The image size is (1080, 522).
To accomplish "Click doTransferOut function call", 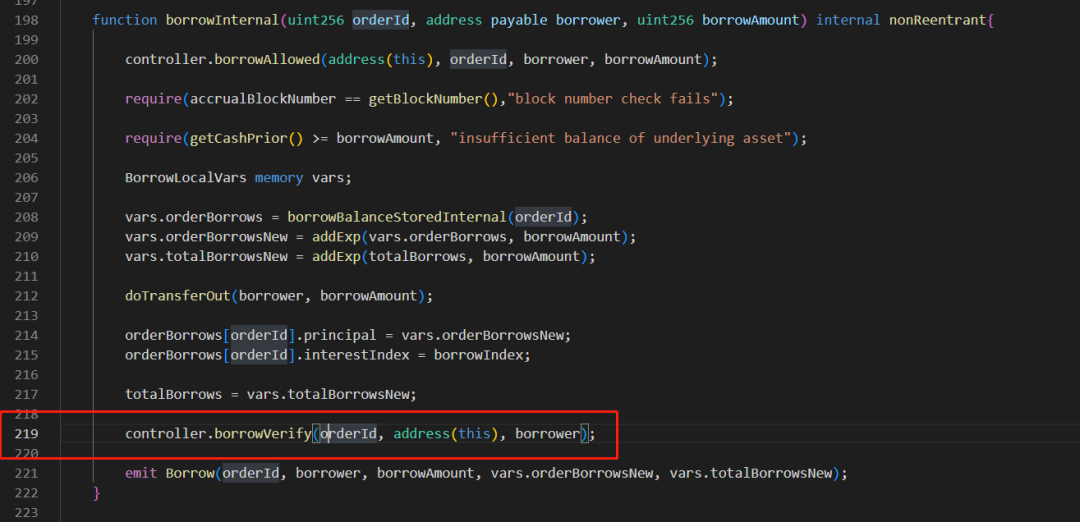I will [x=177, y=295].
